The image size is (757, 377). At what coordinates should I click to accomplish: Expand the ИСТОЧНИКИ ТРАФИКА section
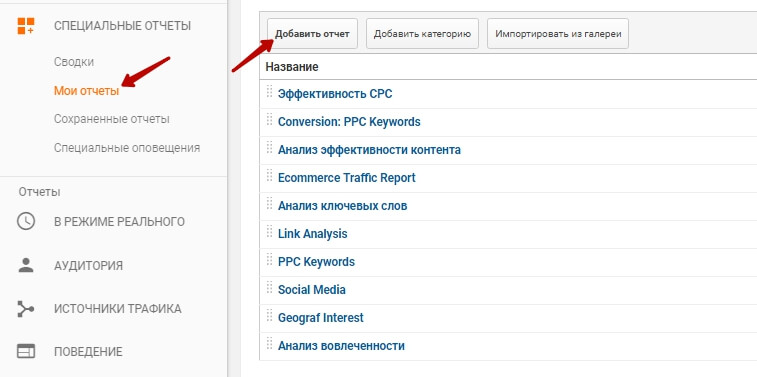tap(118, 309)
